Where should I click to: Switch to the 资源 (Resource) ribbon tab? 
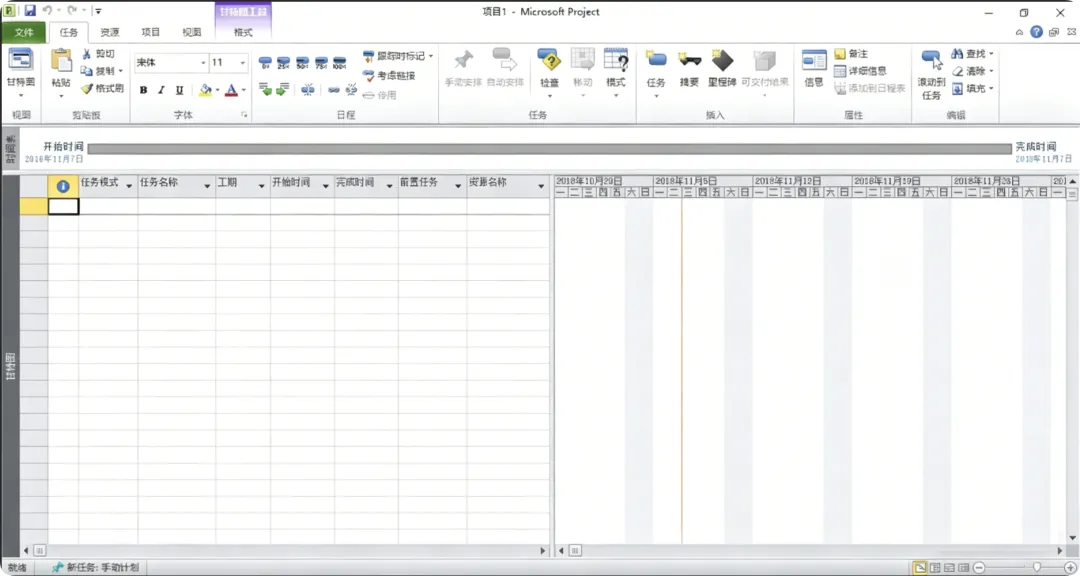[x=110, y=32]
